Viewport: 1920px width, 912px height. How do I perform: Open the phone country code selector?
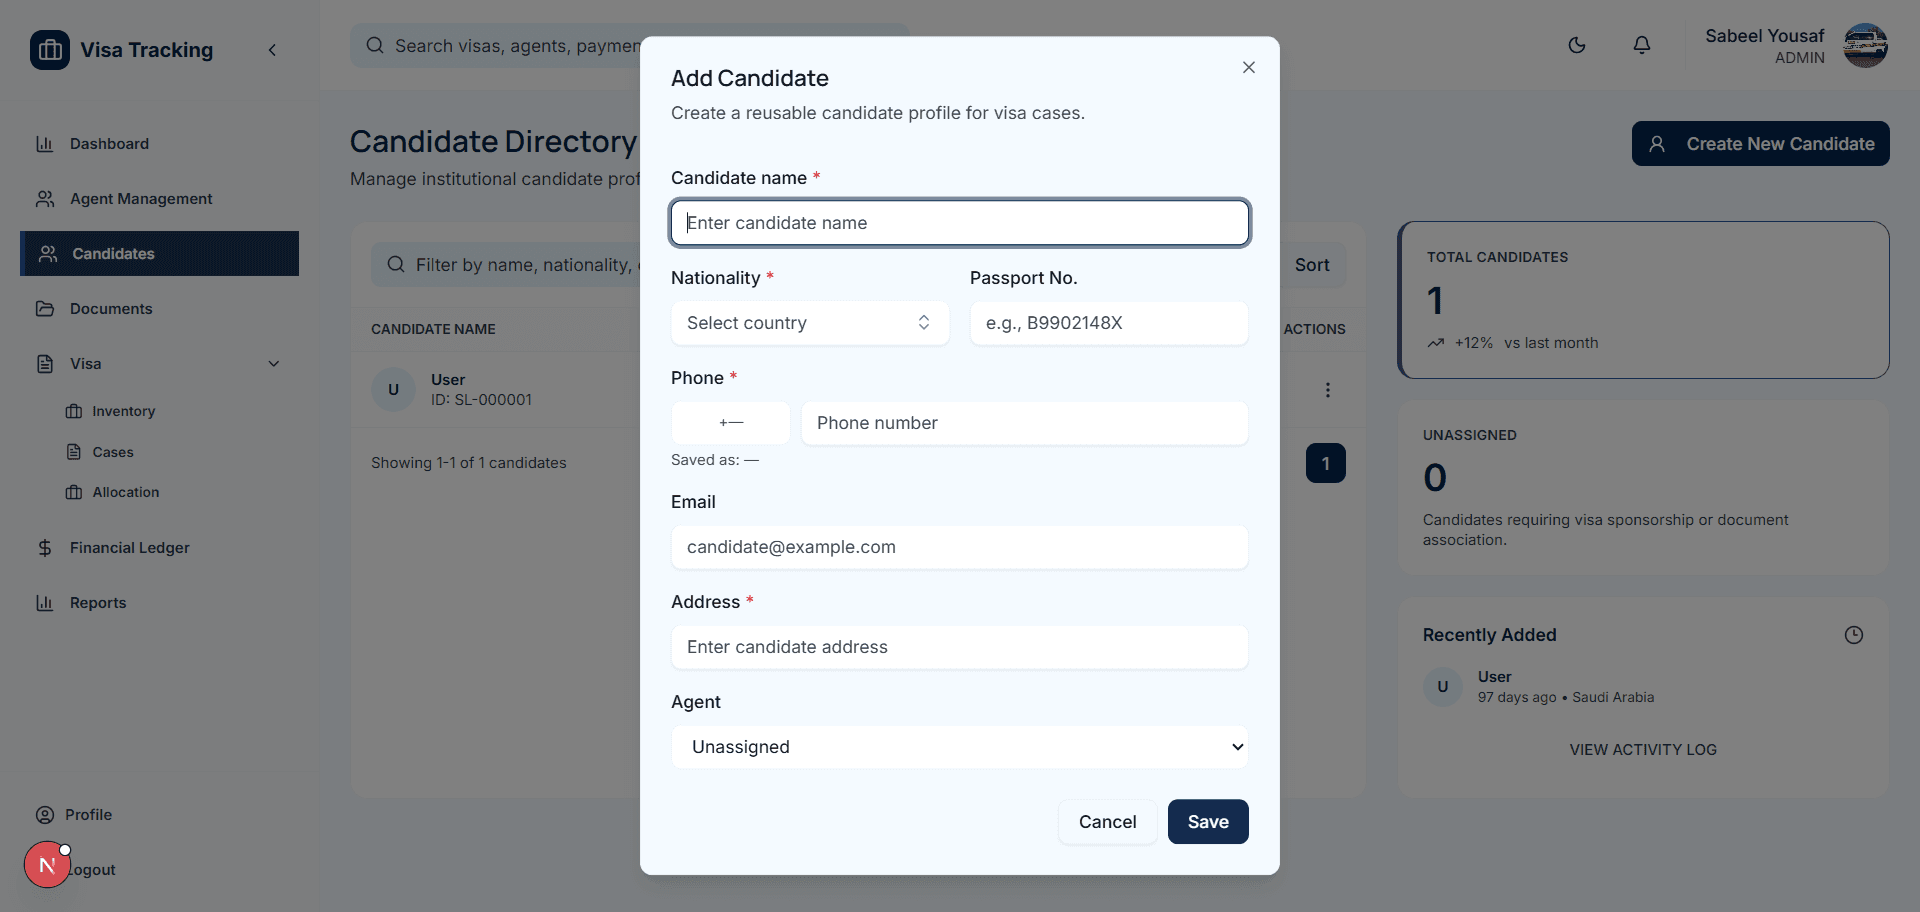(731, 423)
